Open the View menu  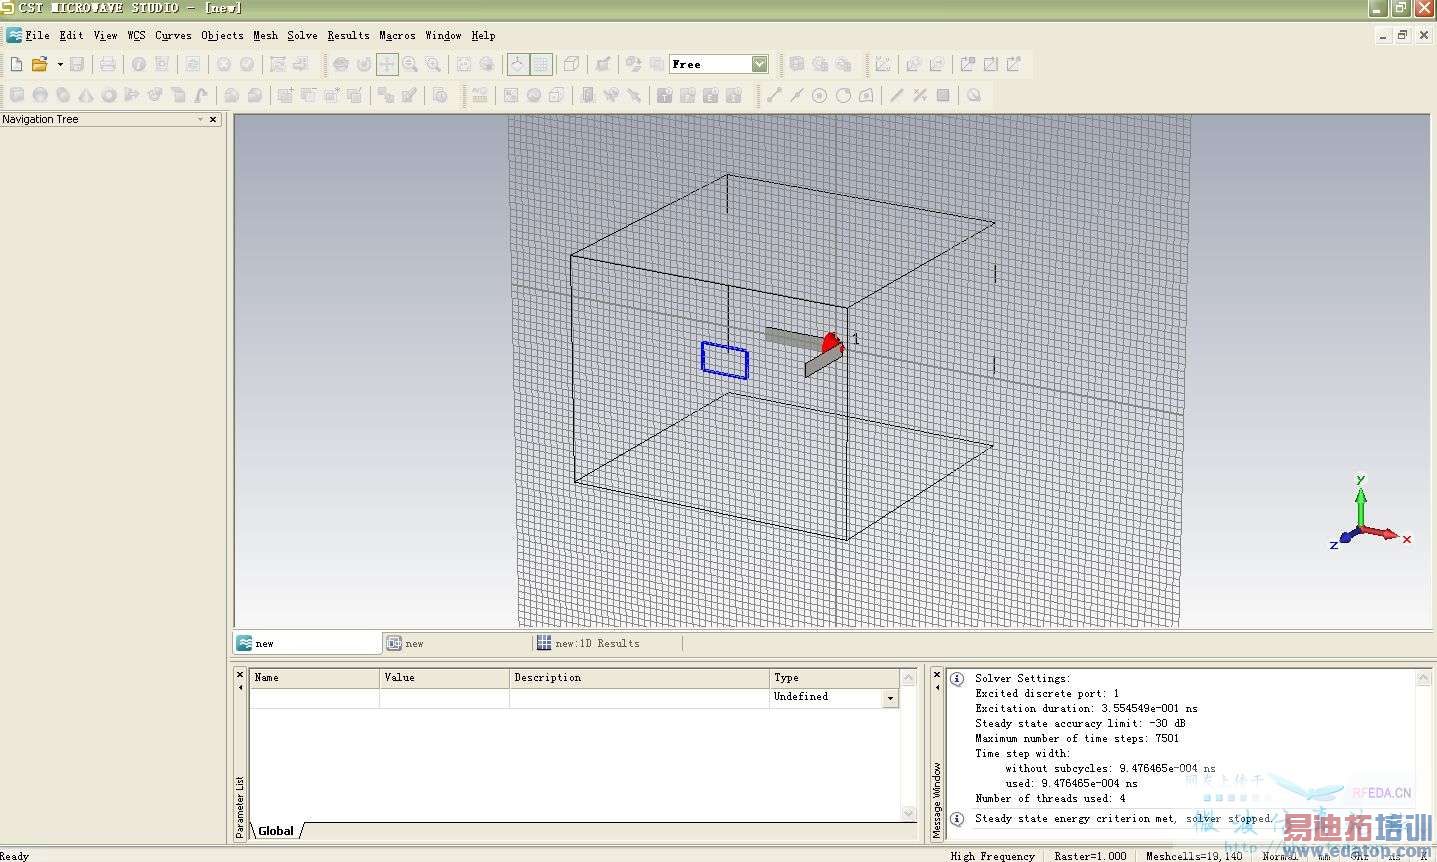(x=105, y=35)
